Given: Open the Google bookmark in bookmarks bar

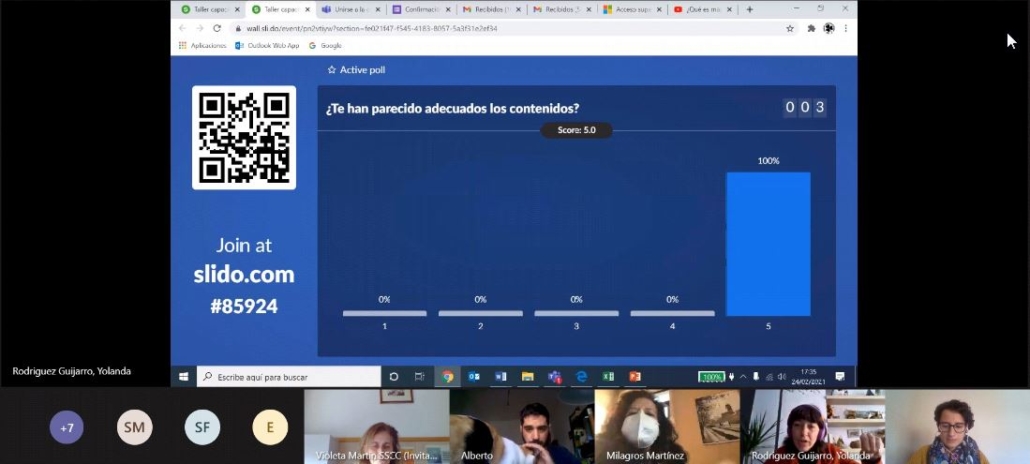Looking at the screenshot, I should coord(325,45).
